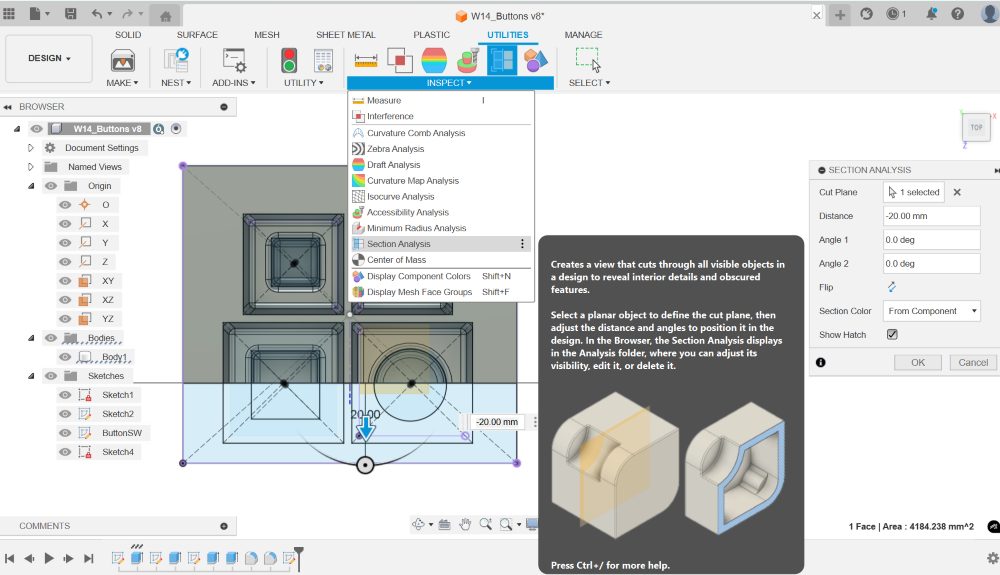
Task: Toggle visibility of Sketch1
Action: coord(65,395)
